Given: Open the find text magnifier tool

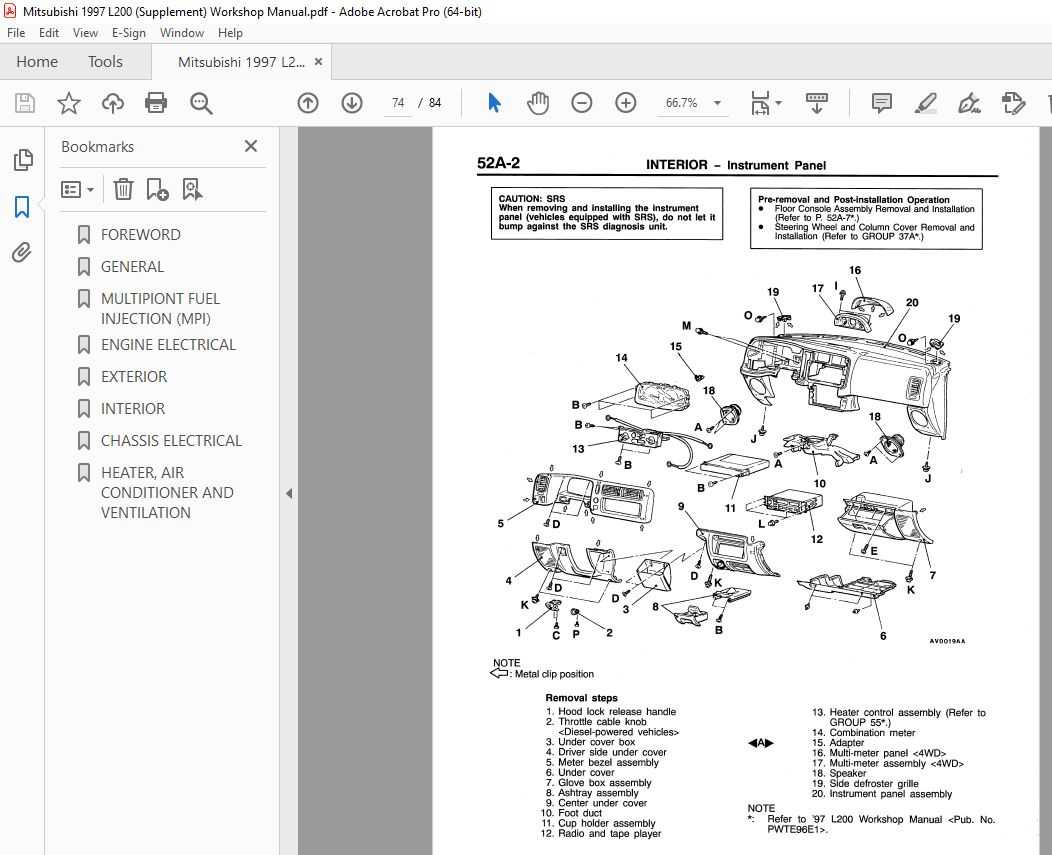Looking at the screenshot, I should click(201, 103).
